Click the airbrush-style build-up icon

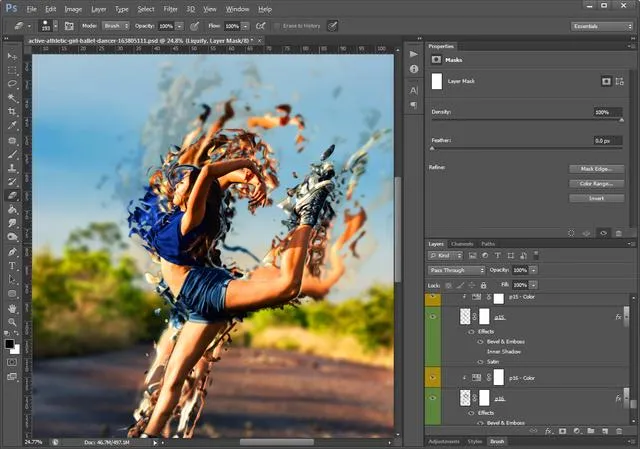[260, 26]
